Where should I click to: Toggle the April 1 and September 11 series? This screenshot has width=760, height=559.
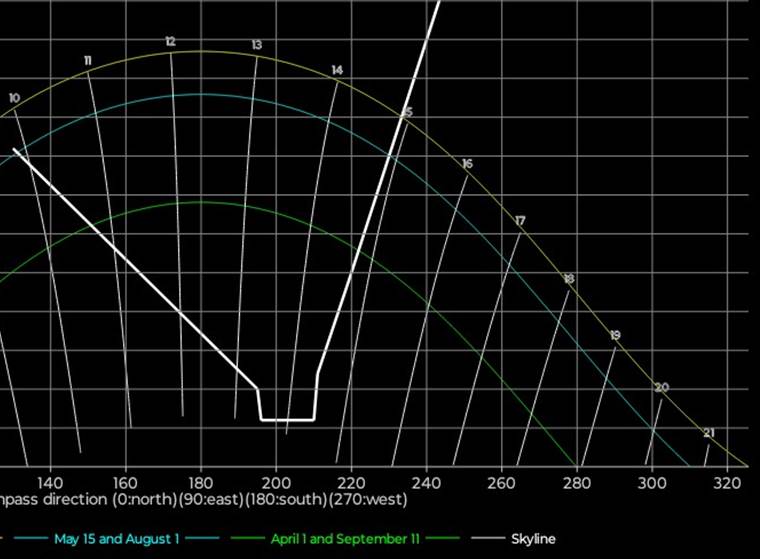pos(338,539)
